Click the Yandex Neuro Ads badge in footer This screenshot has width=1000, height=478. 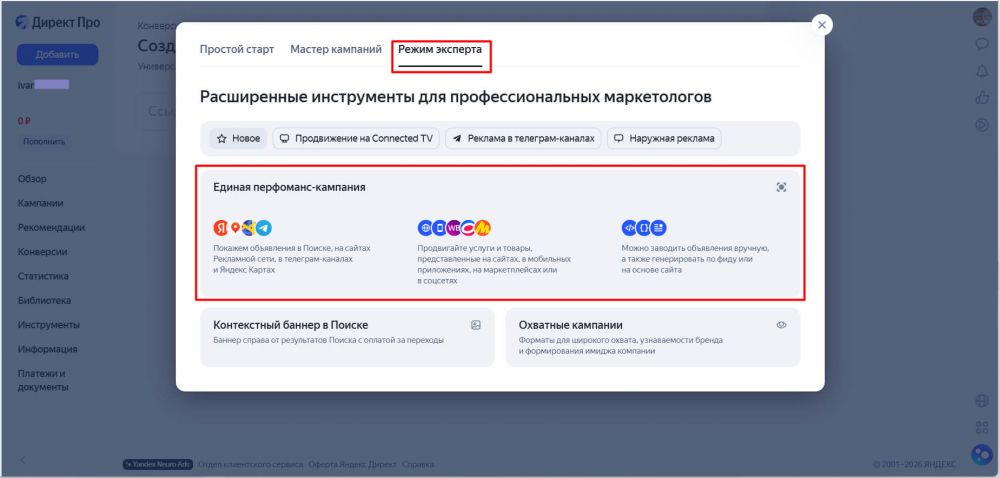(x=158, y=464)
